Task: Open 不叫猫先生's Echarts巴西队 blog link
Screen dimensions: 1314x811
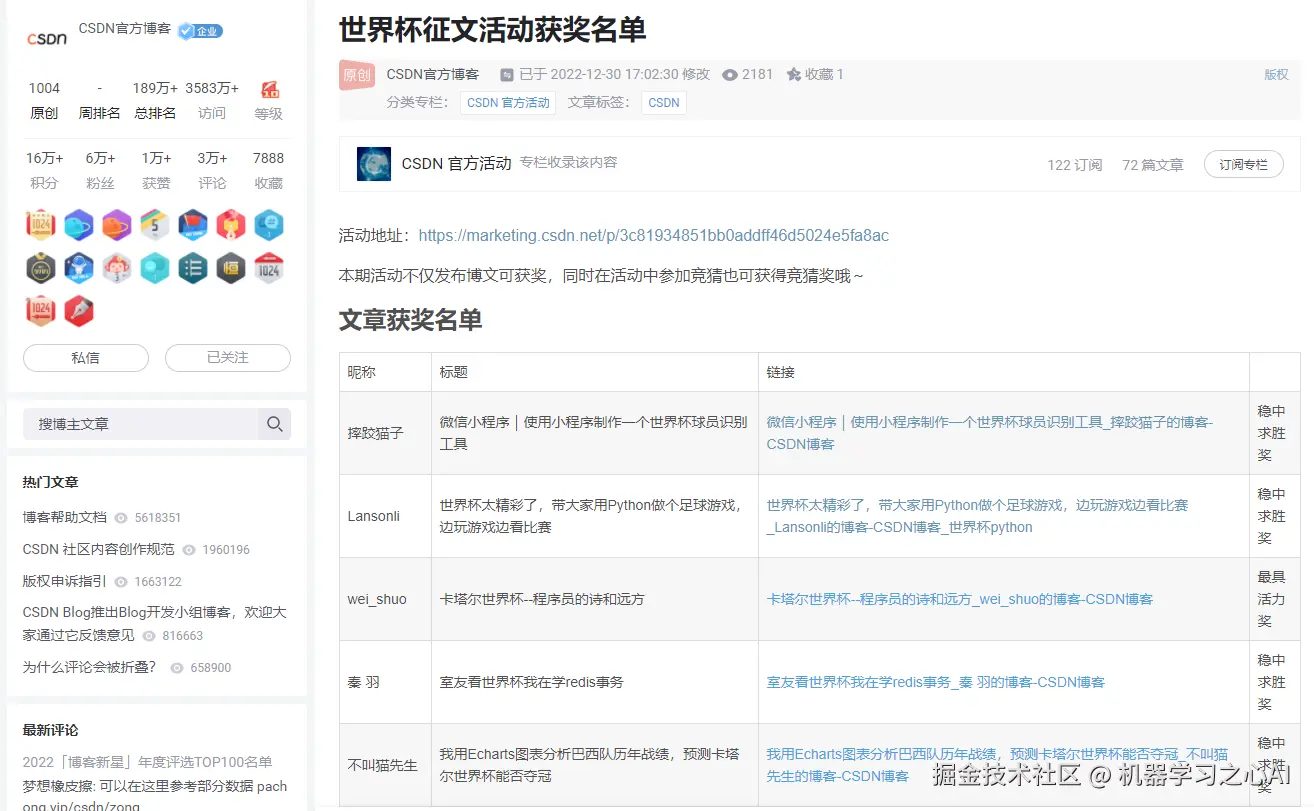Action: pos(998,765)
